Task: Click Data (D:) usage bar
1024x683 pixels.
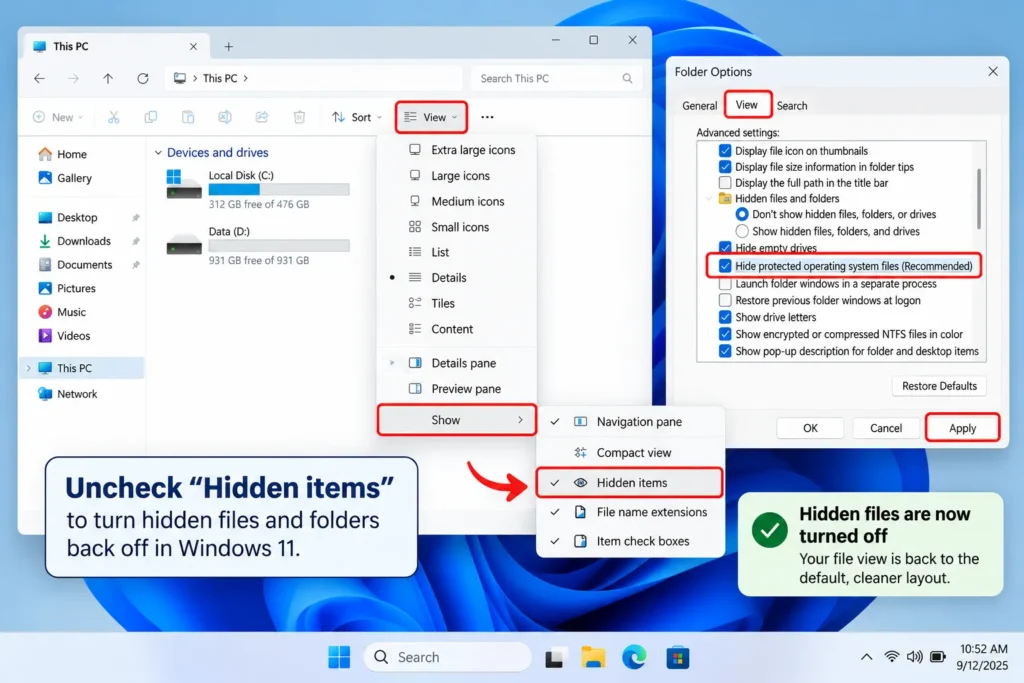Action: (279, 246)
